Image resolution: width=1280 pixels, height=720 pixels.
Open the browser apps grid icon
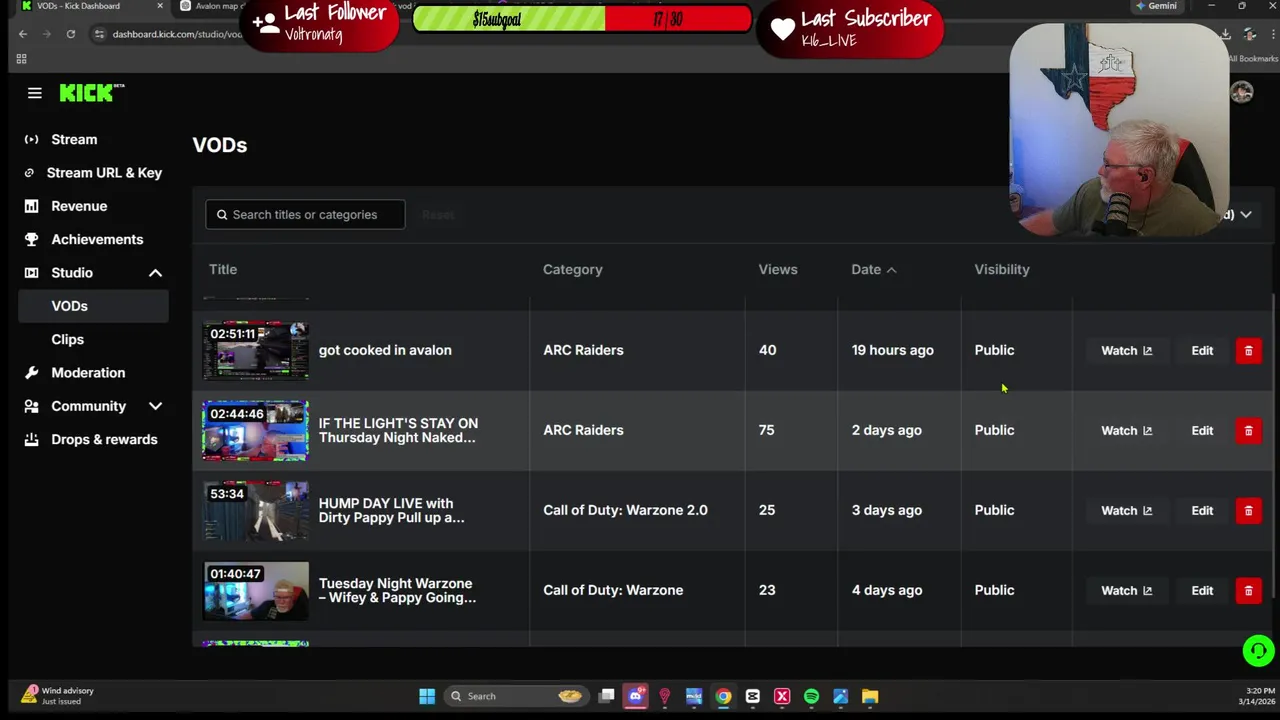[21, 59]
